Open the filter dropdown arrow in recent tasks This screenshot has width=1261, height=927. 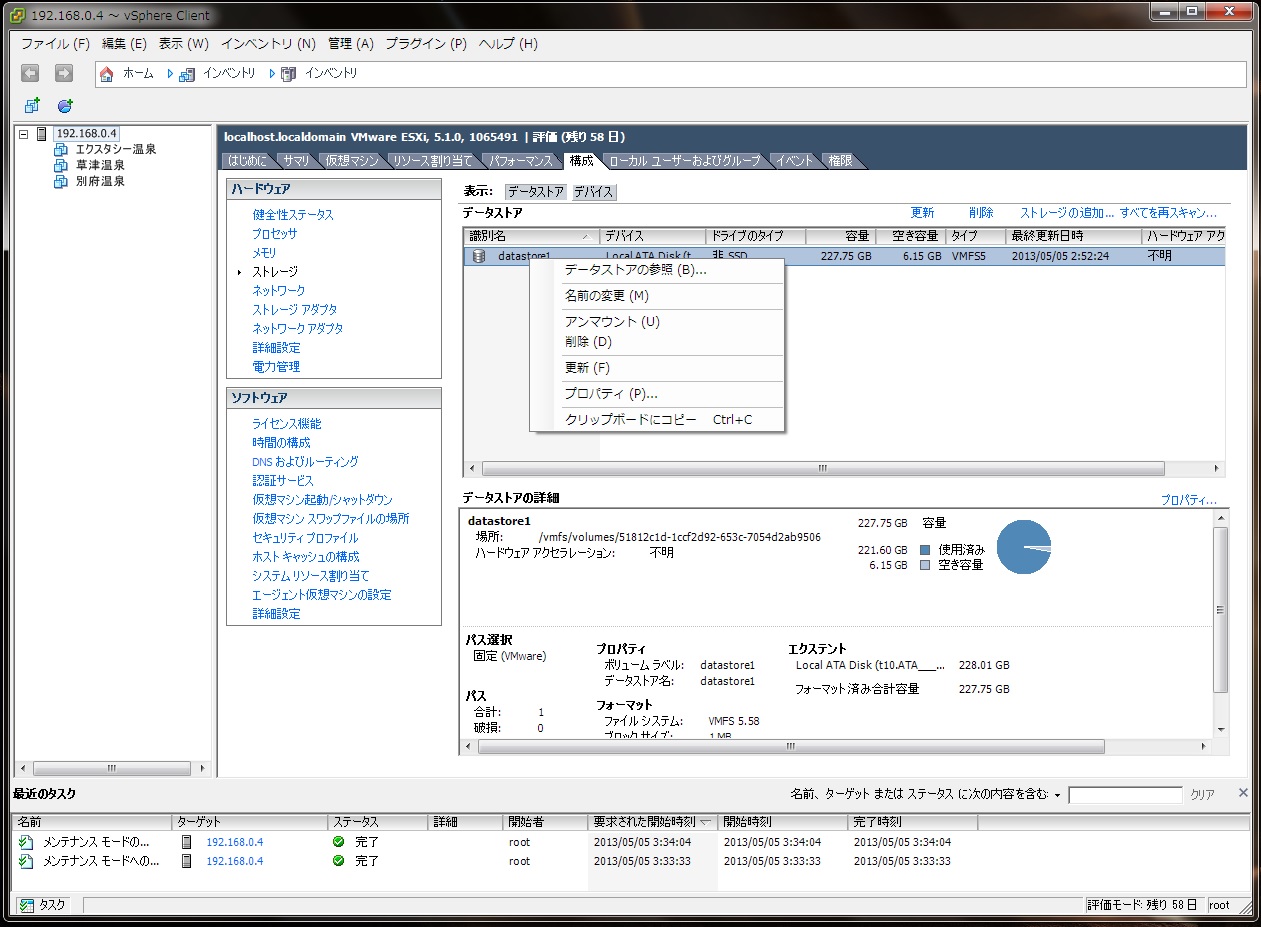(1057, 796)
